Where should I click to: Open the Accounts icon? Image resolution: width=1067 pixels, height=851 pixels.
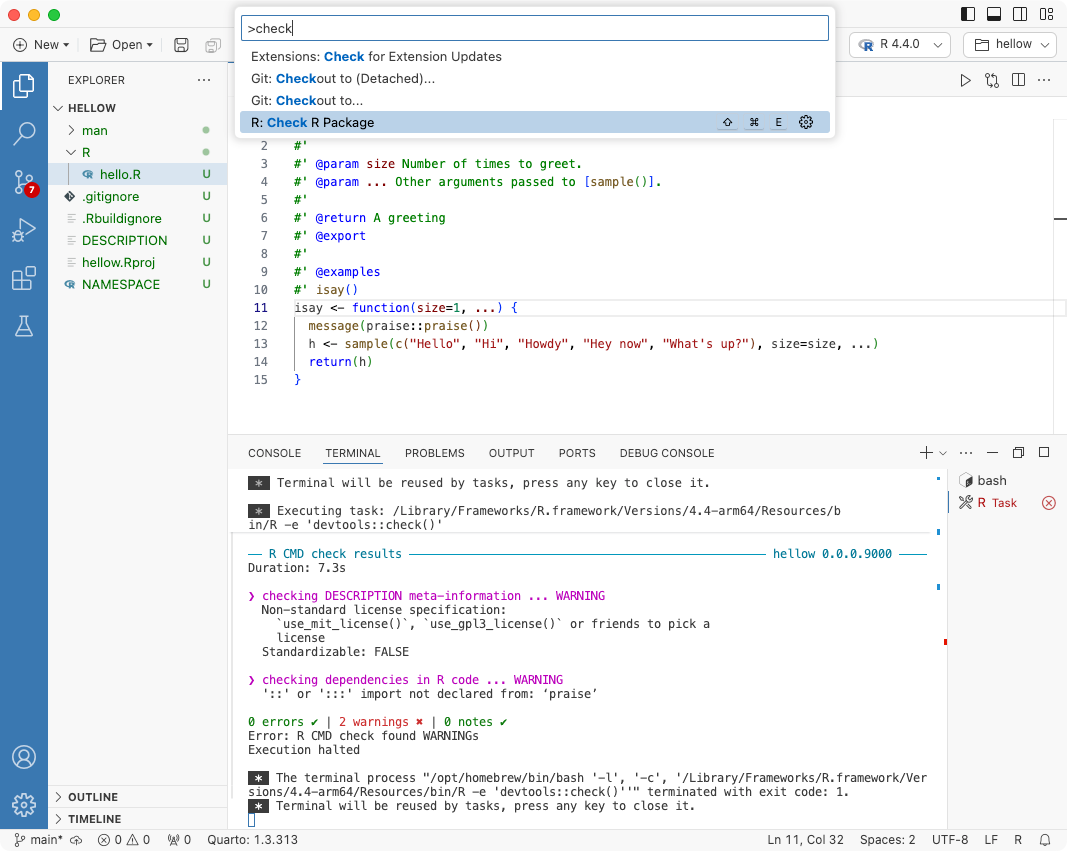click(x=24, y=757)
